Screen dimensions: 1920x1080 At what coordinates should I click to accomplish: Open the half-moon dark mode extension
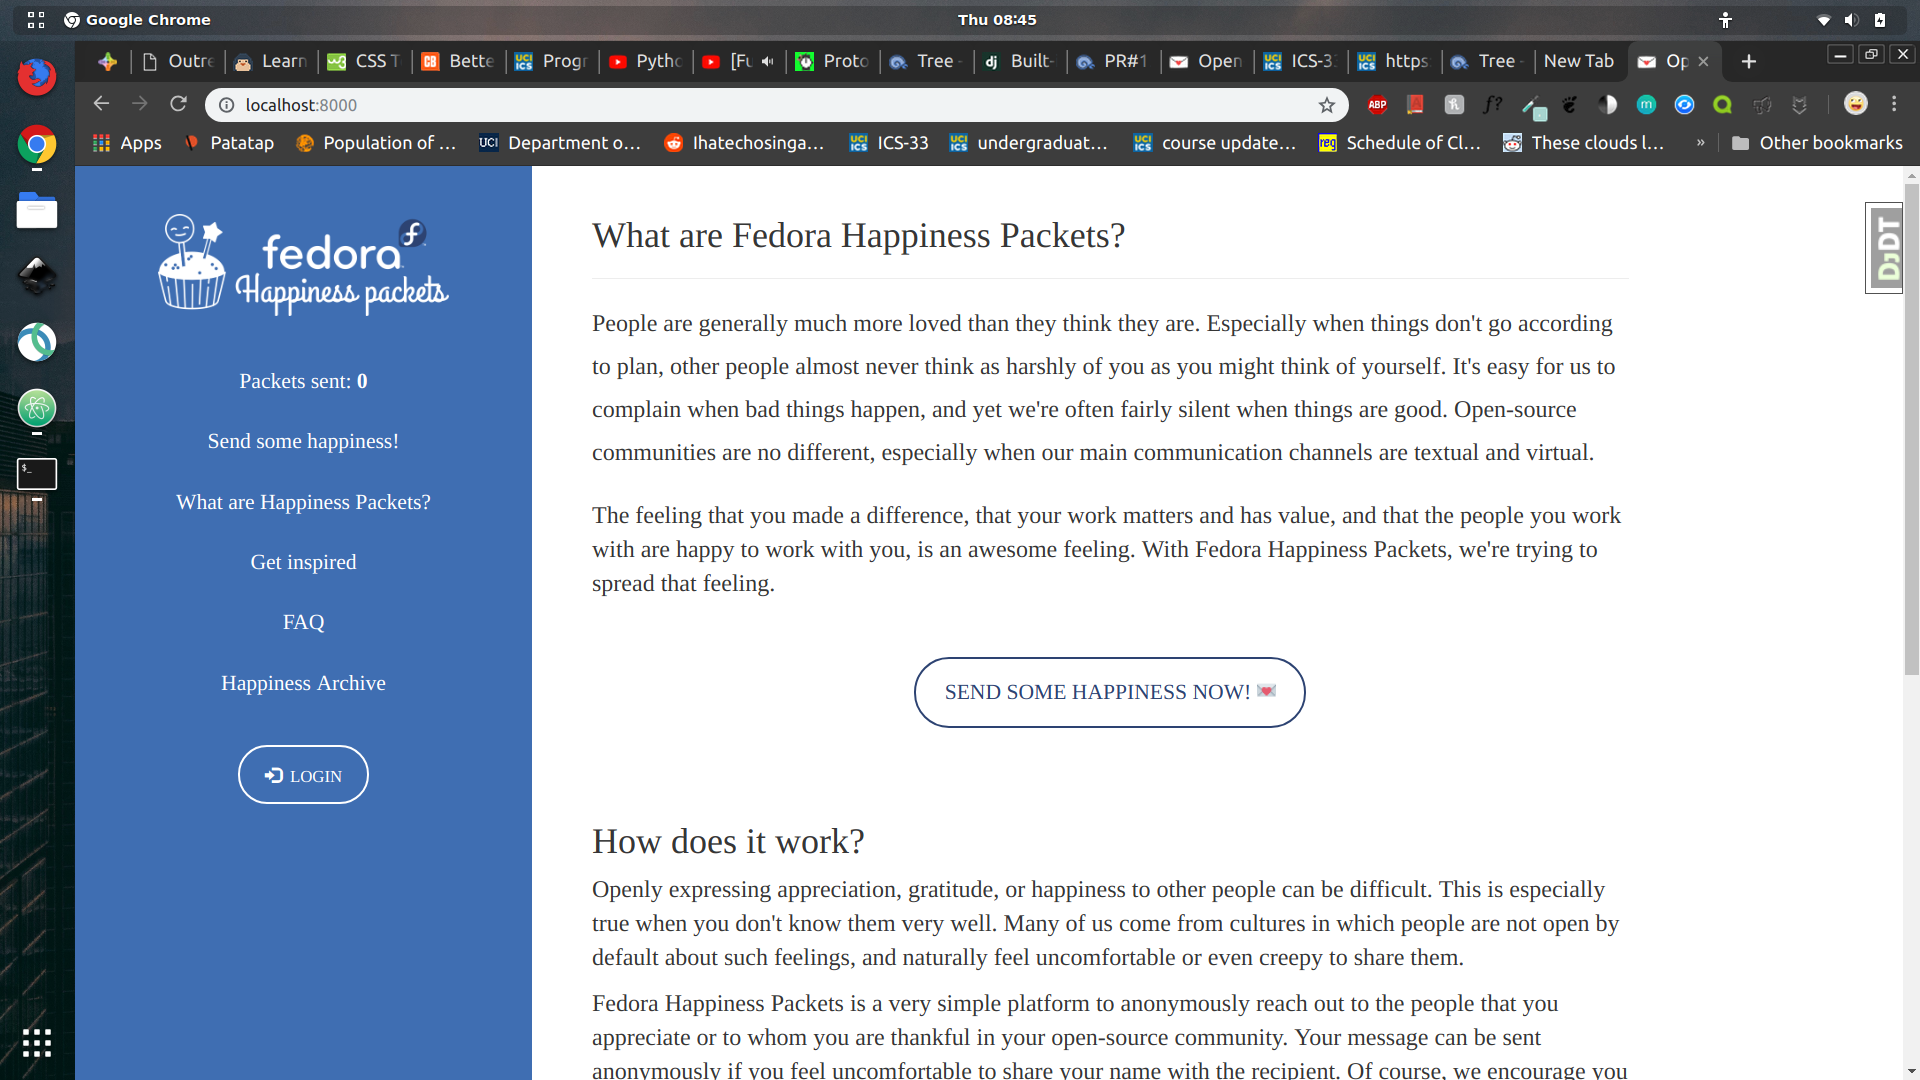(x=1608, y=104)
